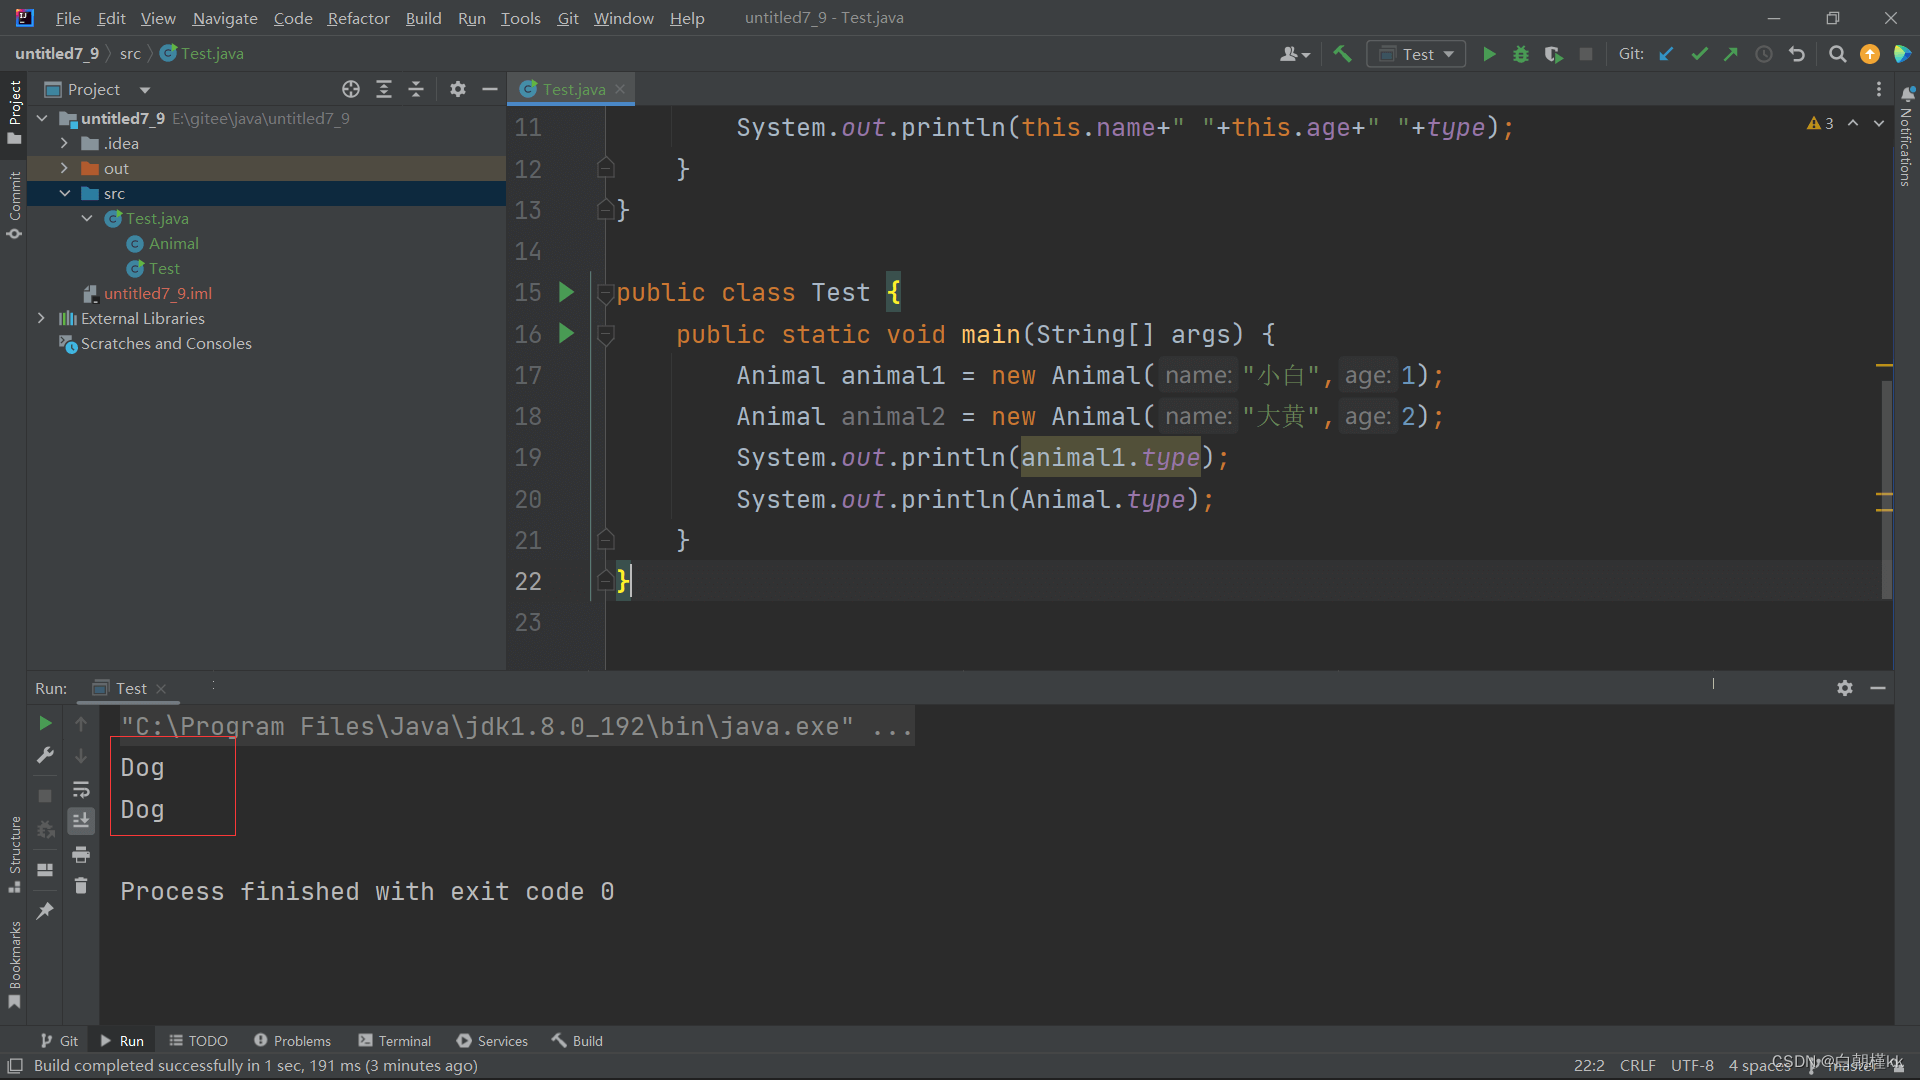The height and width of the screenshot is (1080, 1920).
Task: Open Search Everywhere magnifier icon
Action: pyautogui.click(x=1837, y=55)
